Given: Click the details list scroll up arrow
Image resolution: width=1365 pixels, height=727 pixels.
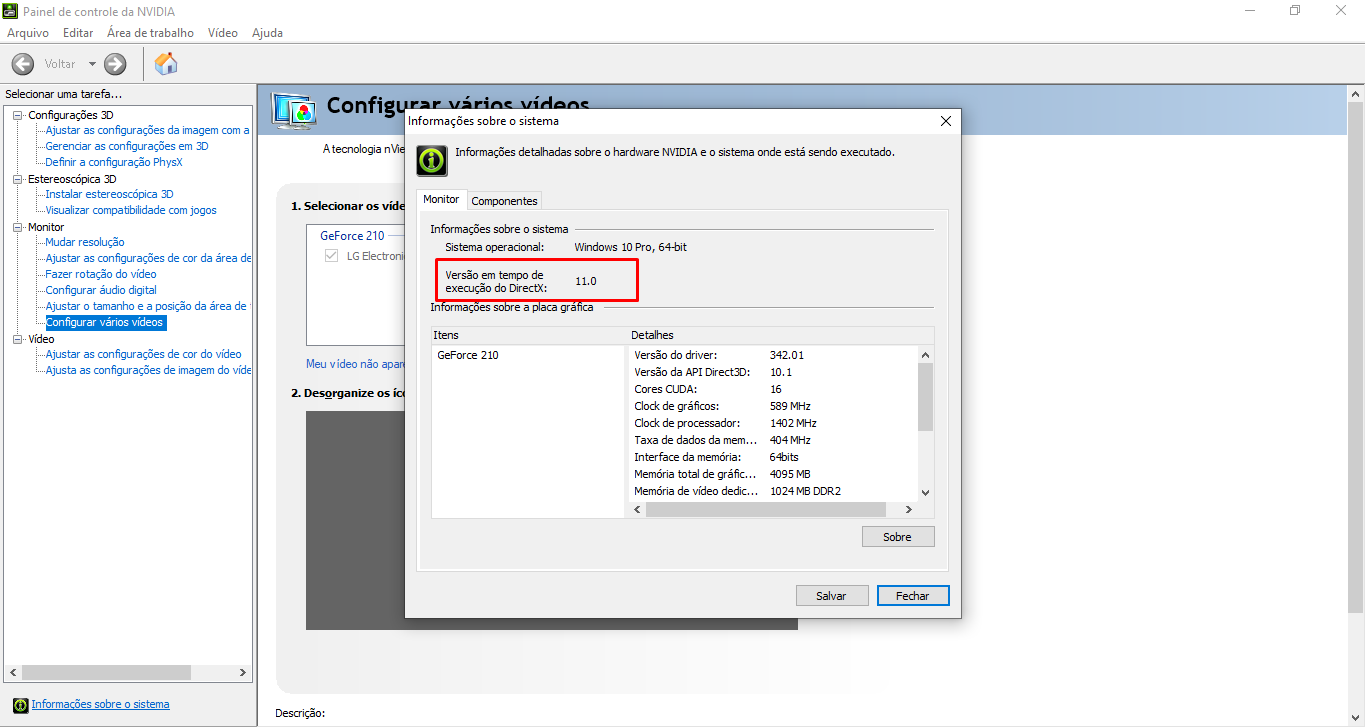Looking at the screenshot, I should pos(925,355).
